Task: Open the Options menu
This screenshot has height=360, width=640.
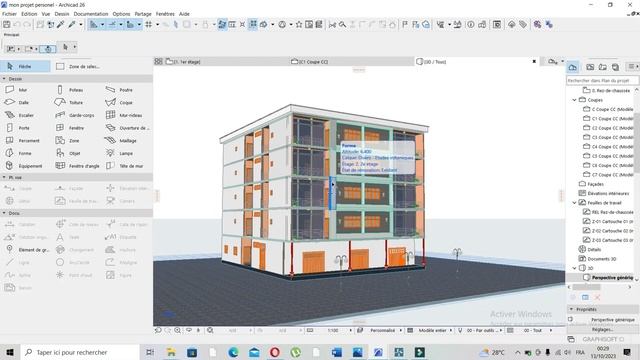Action: (x=121, y=14)
